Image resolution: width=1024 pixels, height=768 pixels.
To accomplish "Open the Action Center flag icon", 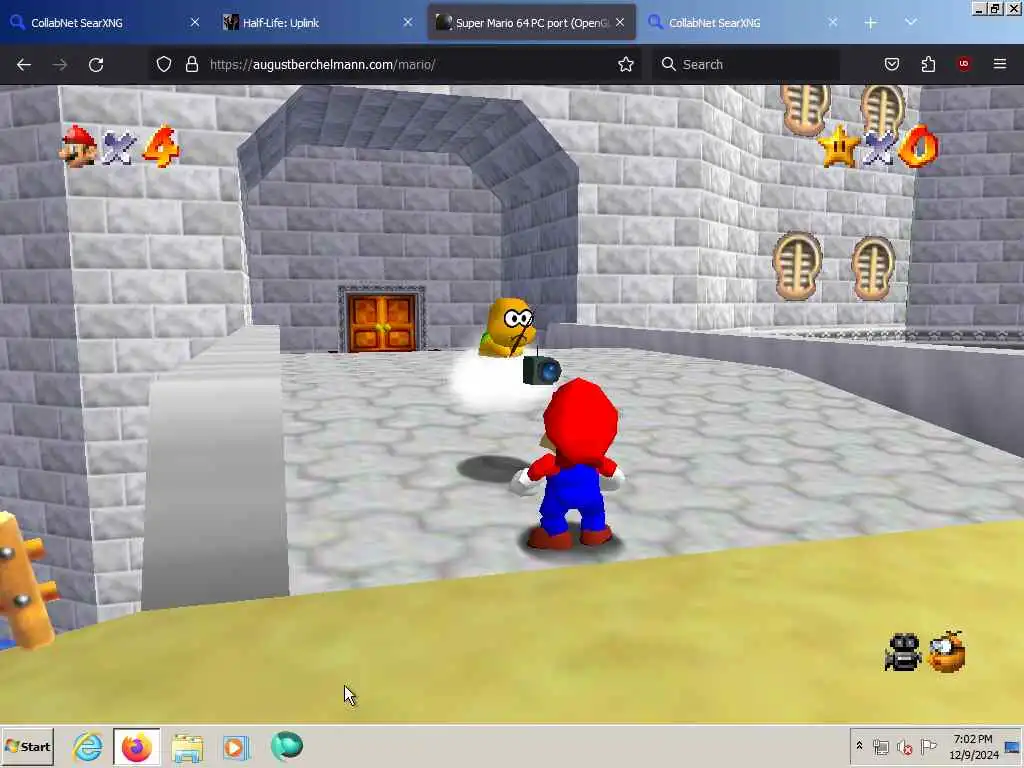I will pyautogui.click(x=928, y=746).
